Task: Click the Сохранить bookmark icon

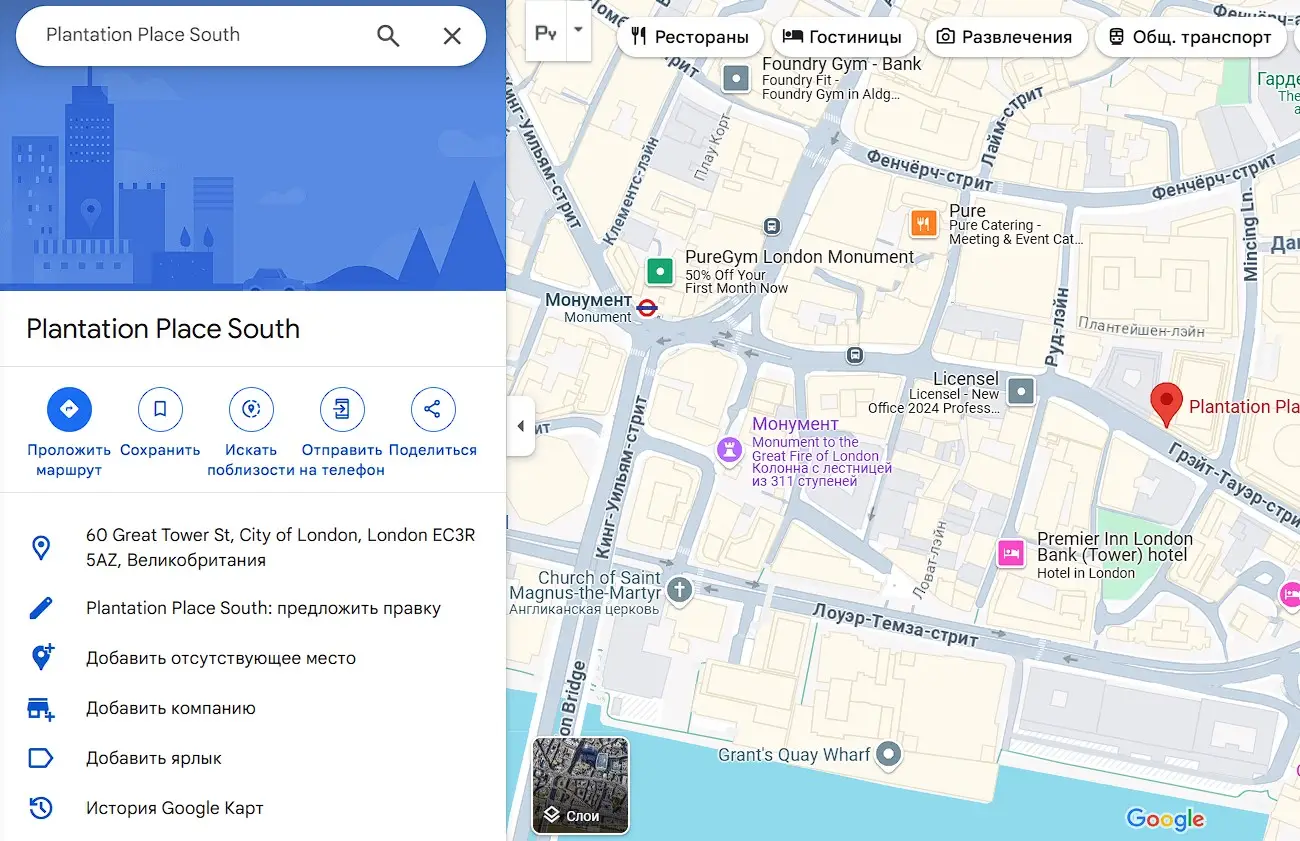Action: coord(160,409)
